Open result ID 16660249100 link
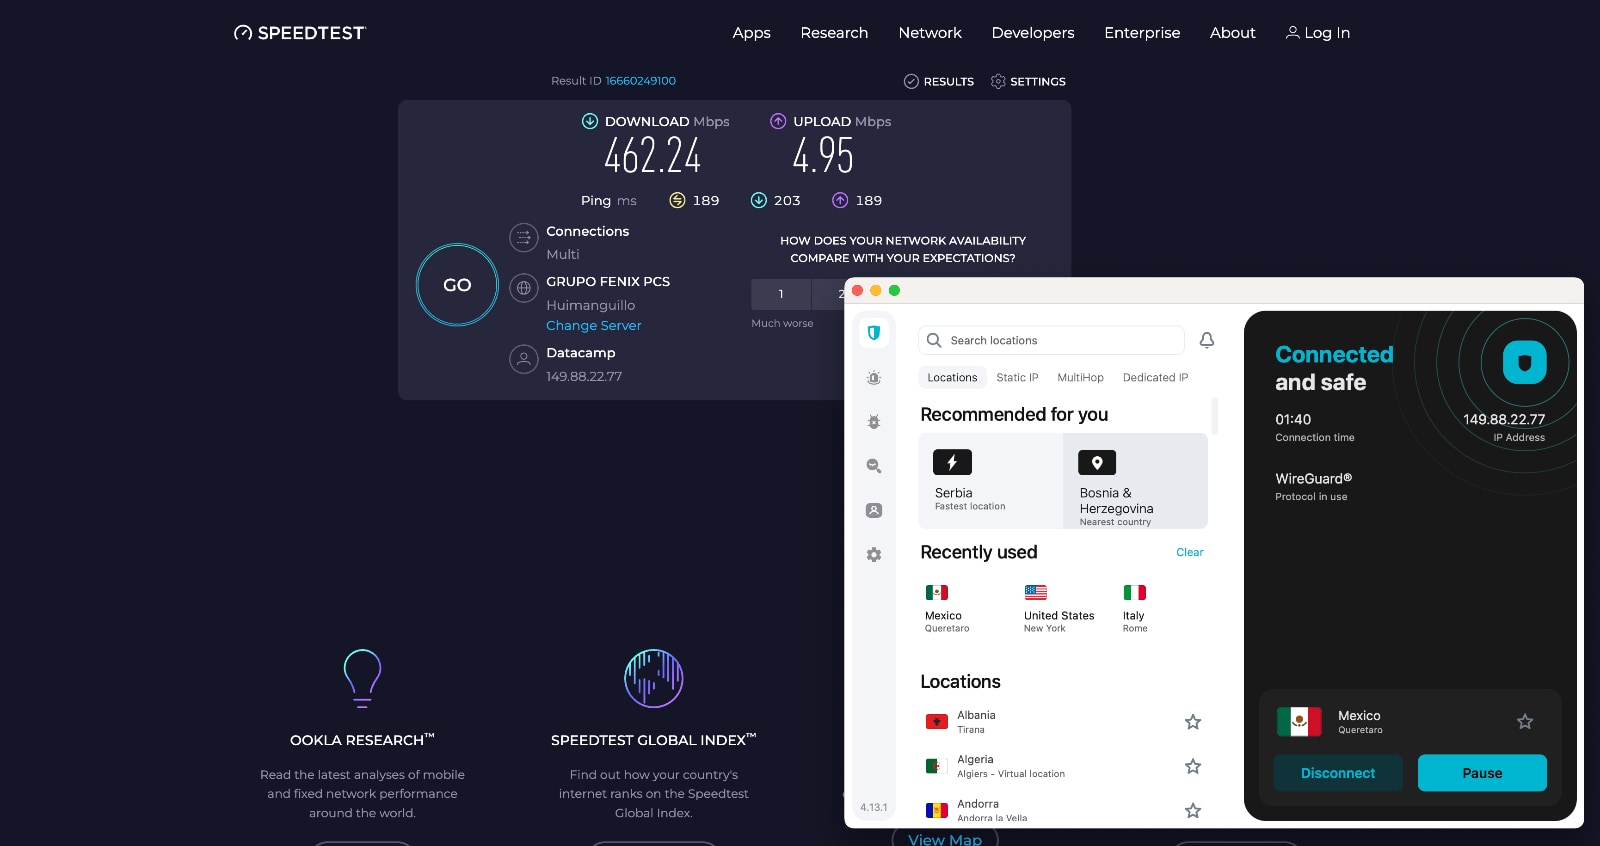This screenshot has width=1600, height=846. [x=640, y=81]
